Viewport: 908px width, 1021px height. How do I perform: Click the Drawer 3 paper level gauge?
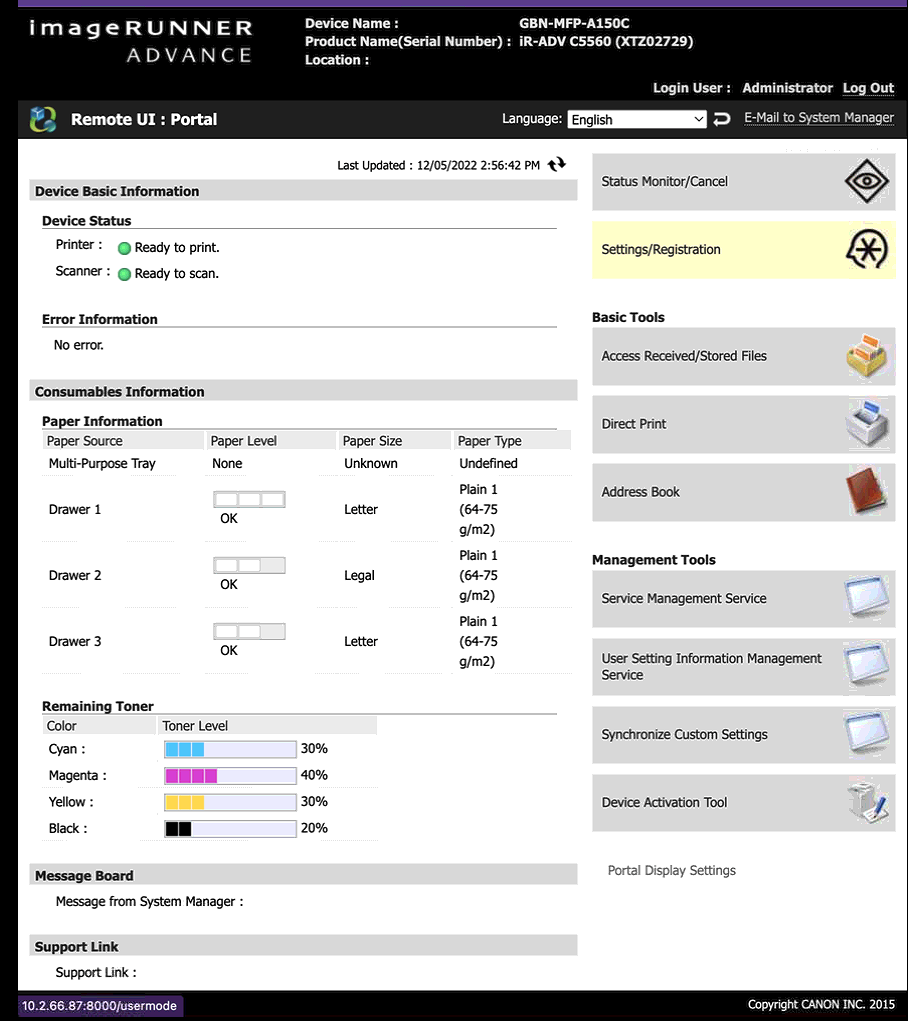(x=249, y=631)
